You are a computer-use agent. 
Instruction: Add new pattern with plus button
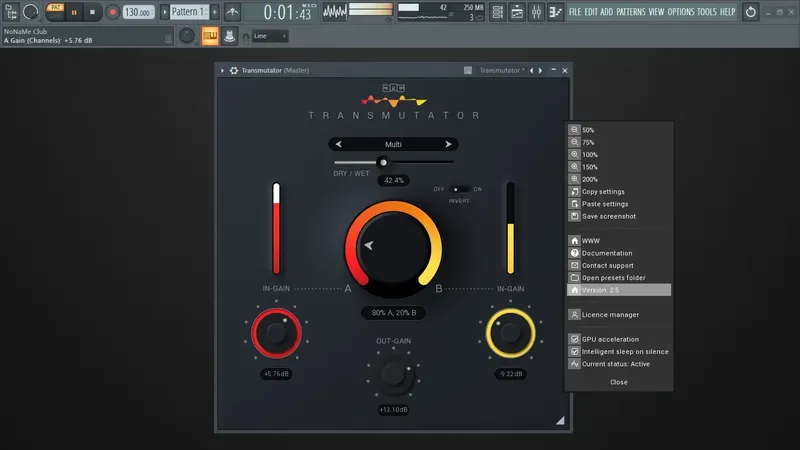click(215, 12)
